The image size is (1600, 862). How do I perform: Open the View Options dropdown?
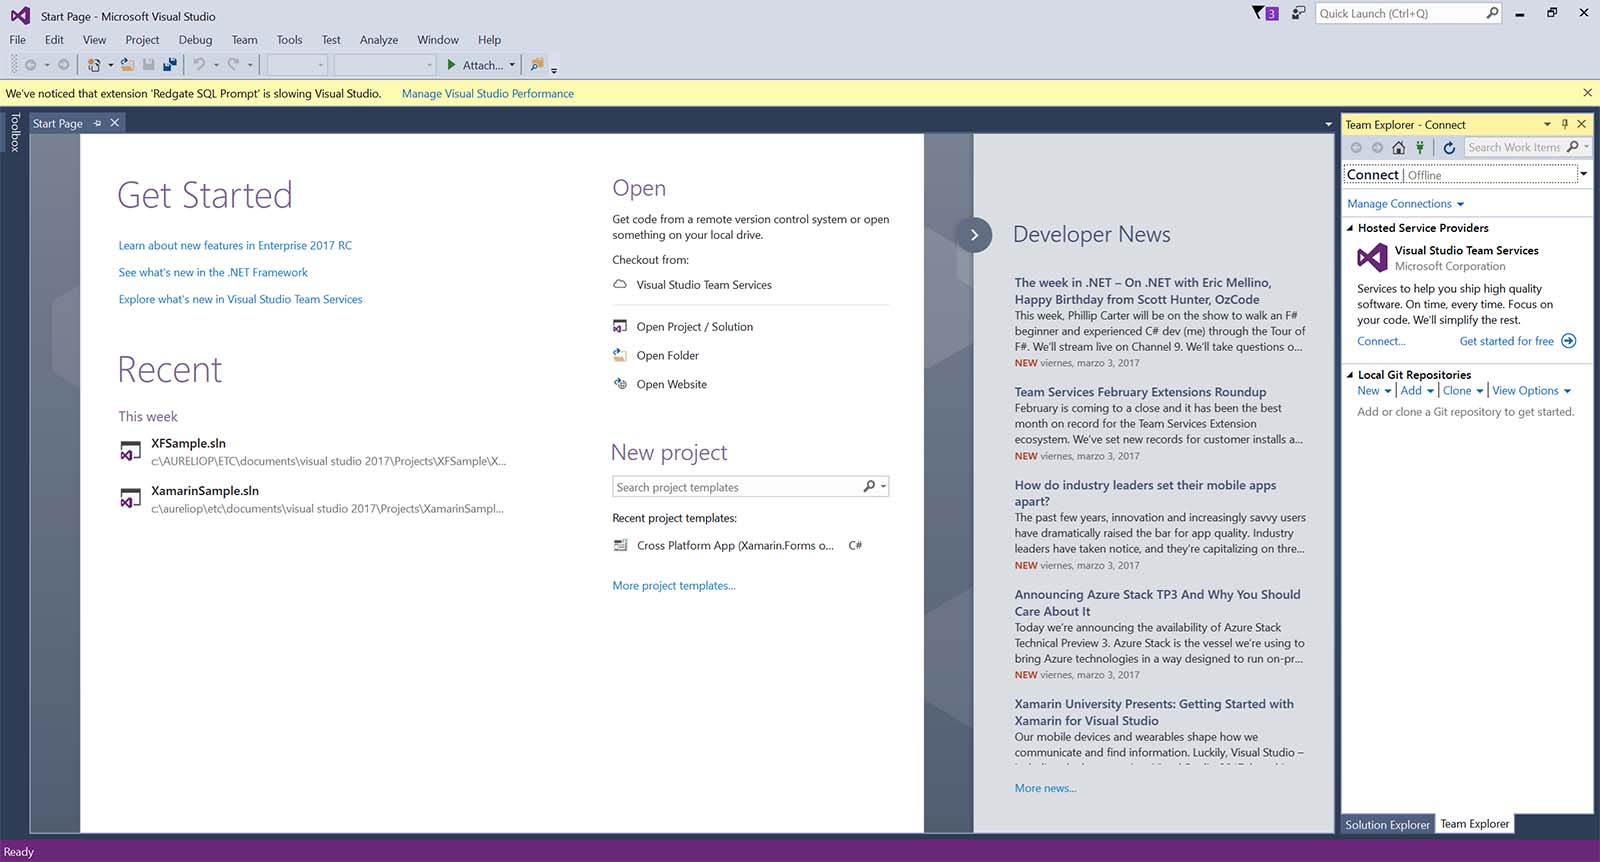click(x=1531, y=391)
